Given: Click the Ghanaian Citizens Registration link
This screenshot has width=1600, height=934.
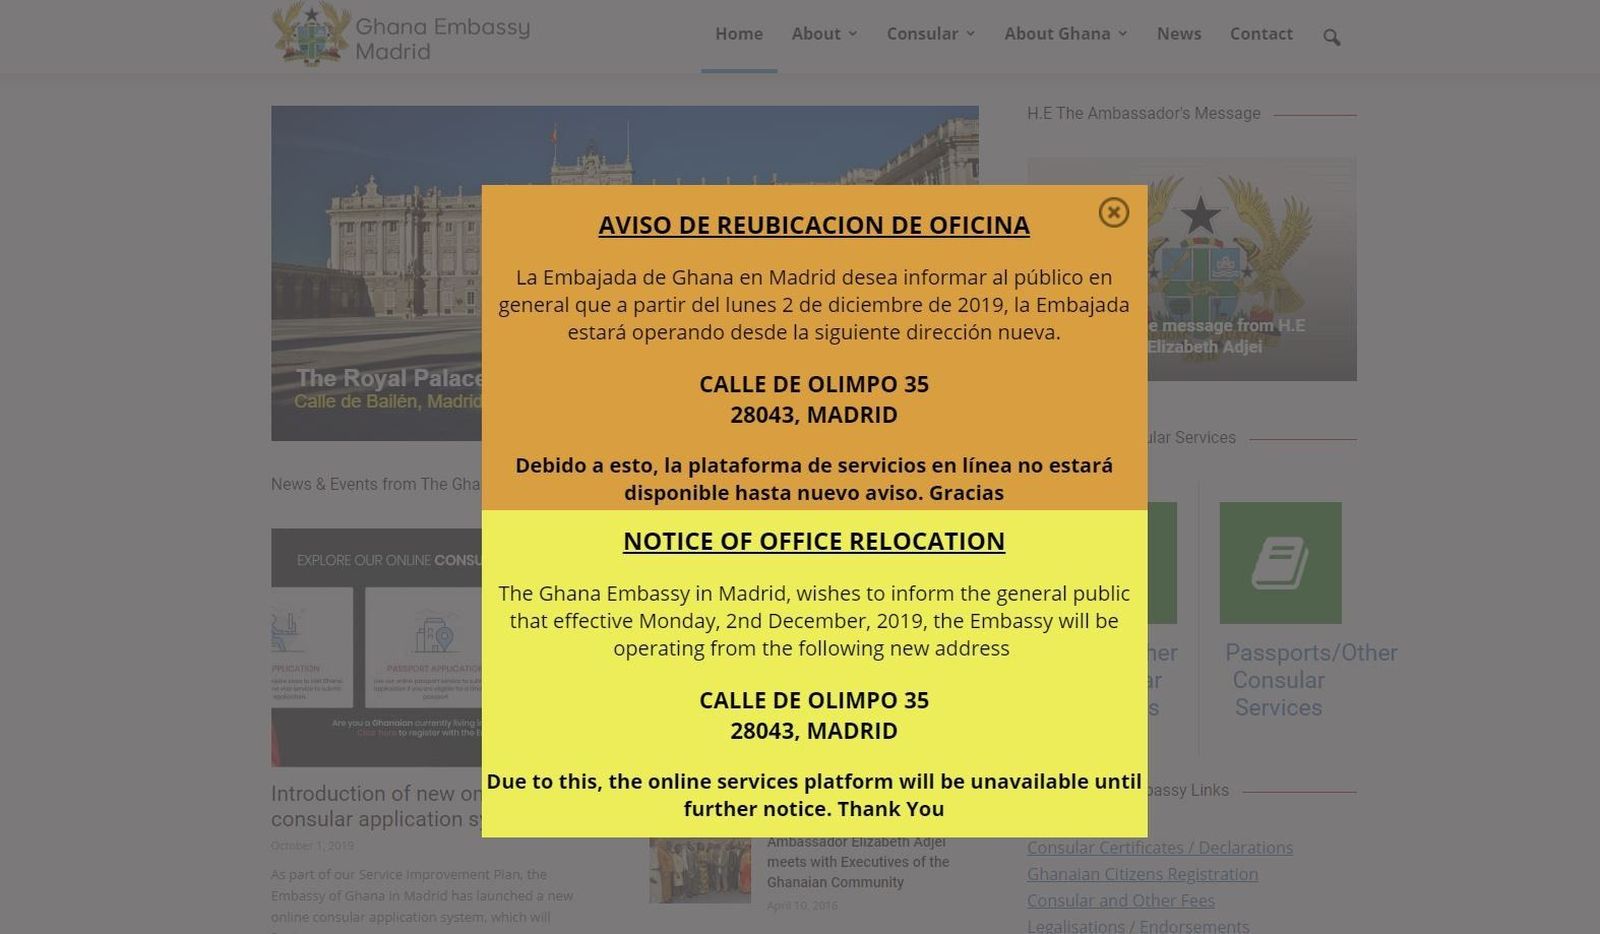Looking at the screenshot, I should click(x=1142, y=874).
